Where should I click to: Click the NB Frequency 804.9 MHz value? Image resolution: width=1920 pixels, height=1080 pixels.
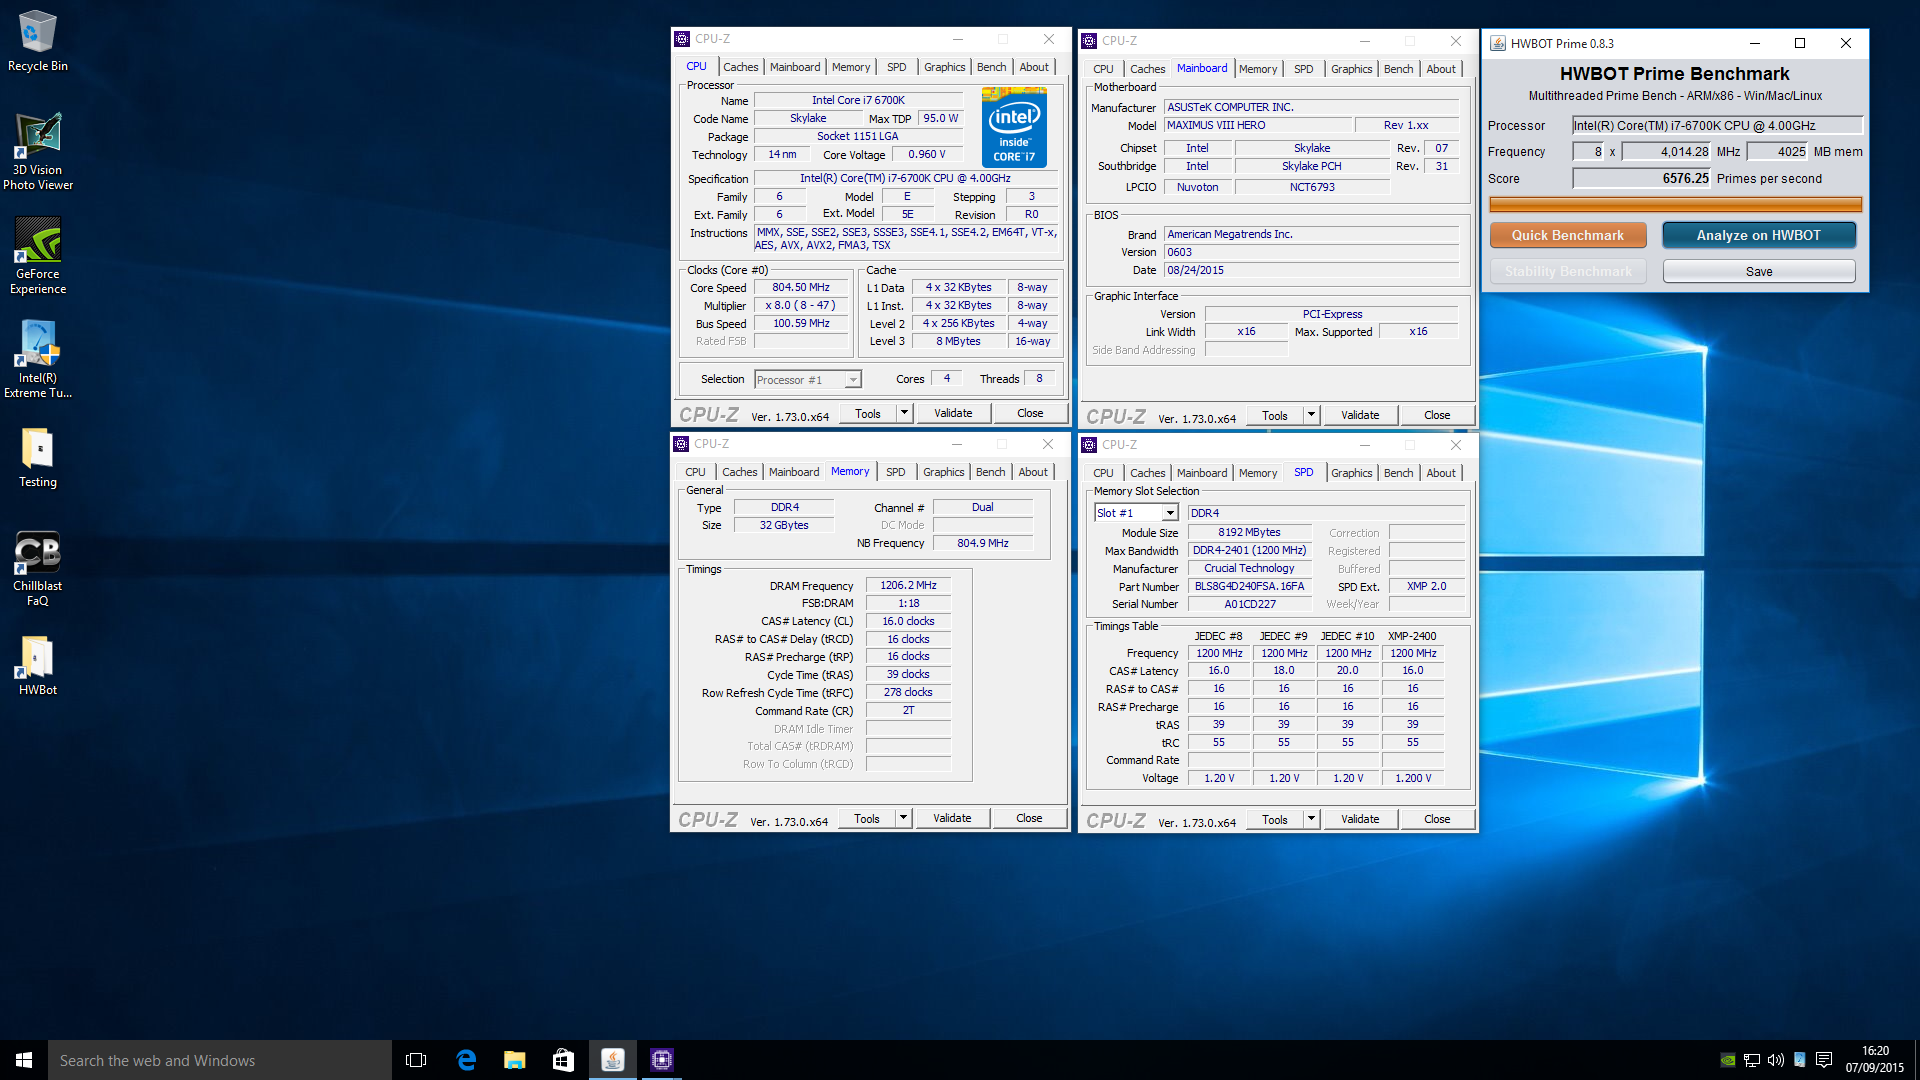tap(982, 544)
